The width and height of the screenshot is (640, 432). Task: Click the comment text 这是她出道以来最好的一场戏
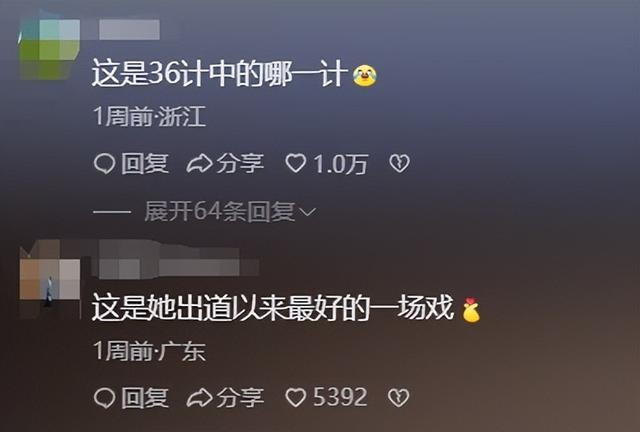[x=273, y=307]
